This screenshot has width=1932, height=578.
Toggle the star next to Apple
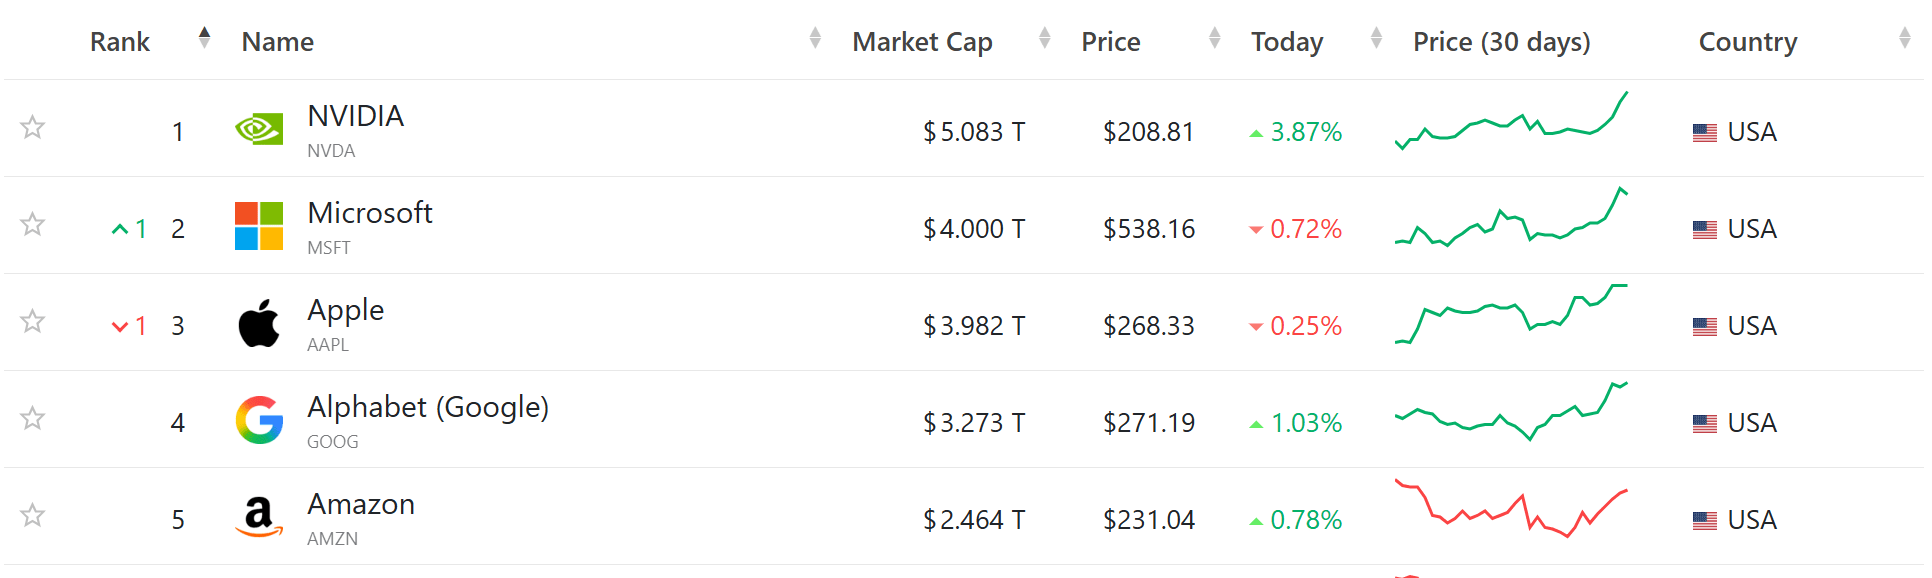[x=32, y=322]
